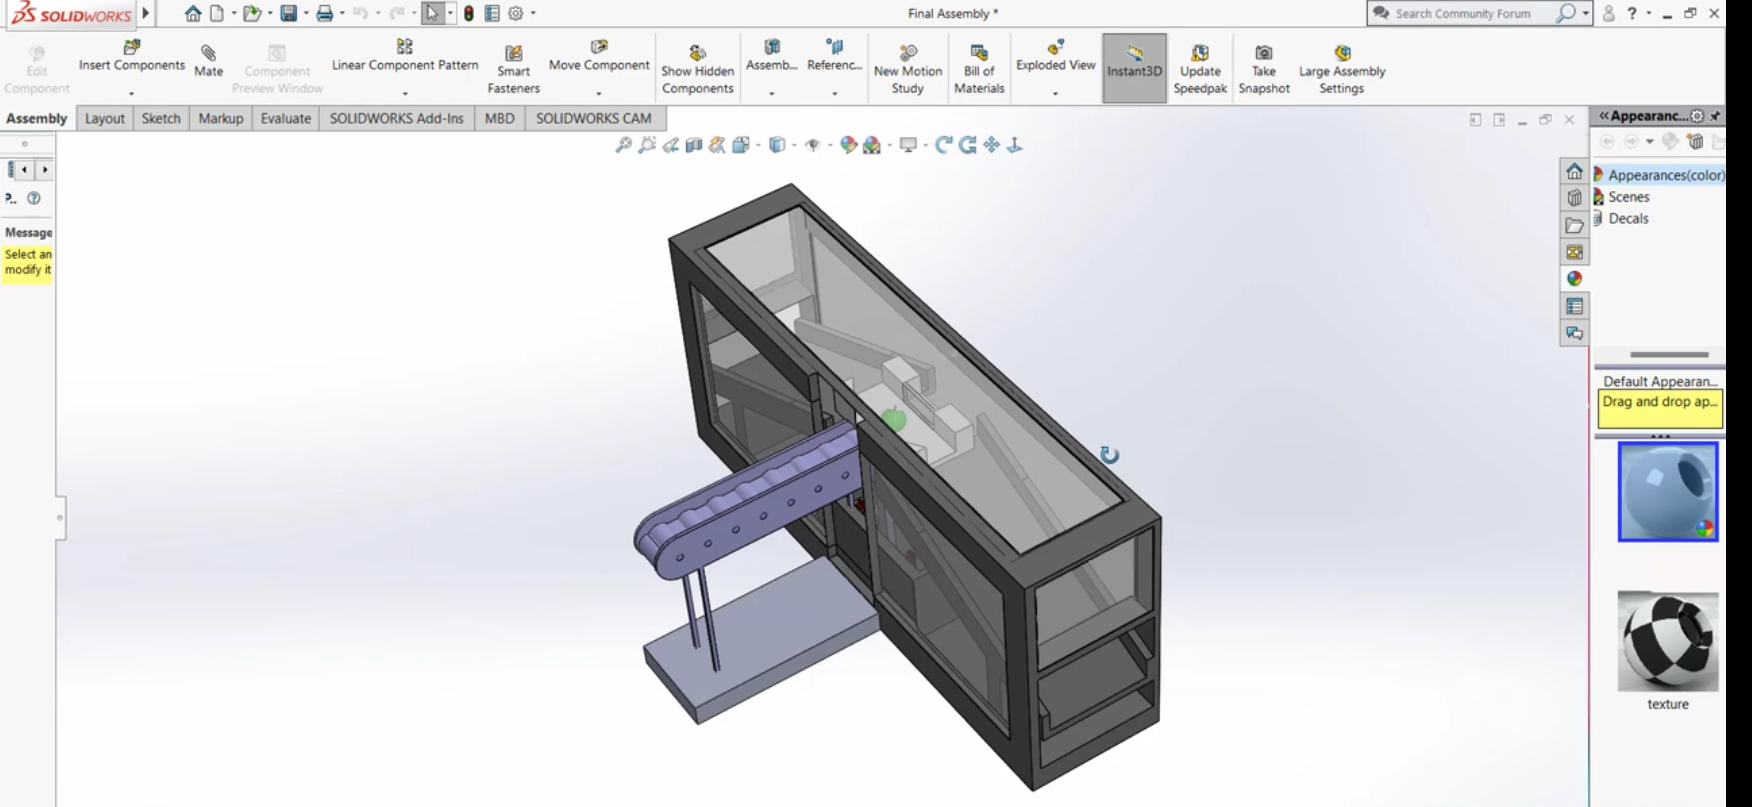Screen dimensions: 1752x807
Task: Print the current document
Action: pos(324,13)
